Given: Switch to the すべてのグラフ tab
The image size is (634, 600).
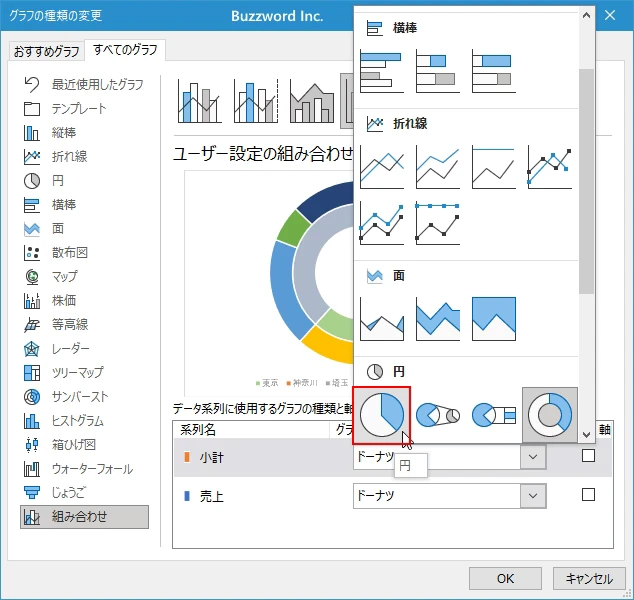Looking at the screenshot, I should pyautogui.click(x=126, y=50).
